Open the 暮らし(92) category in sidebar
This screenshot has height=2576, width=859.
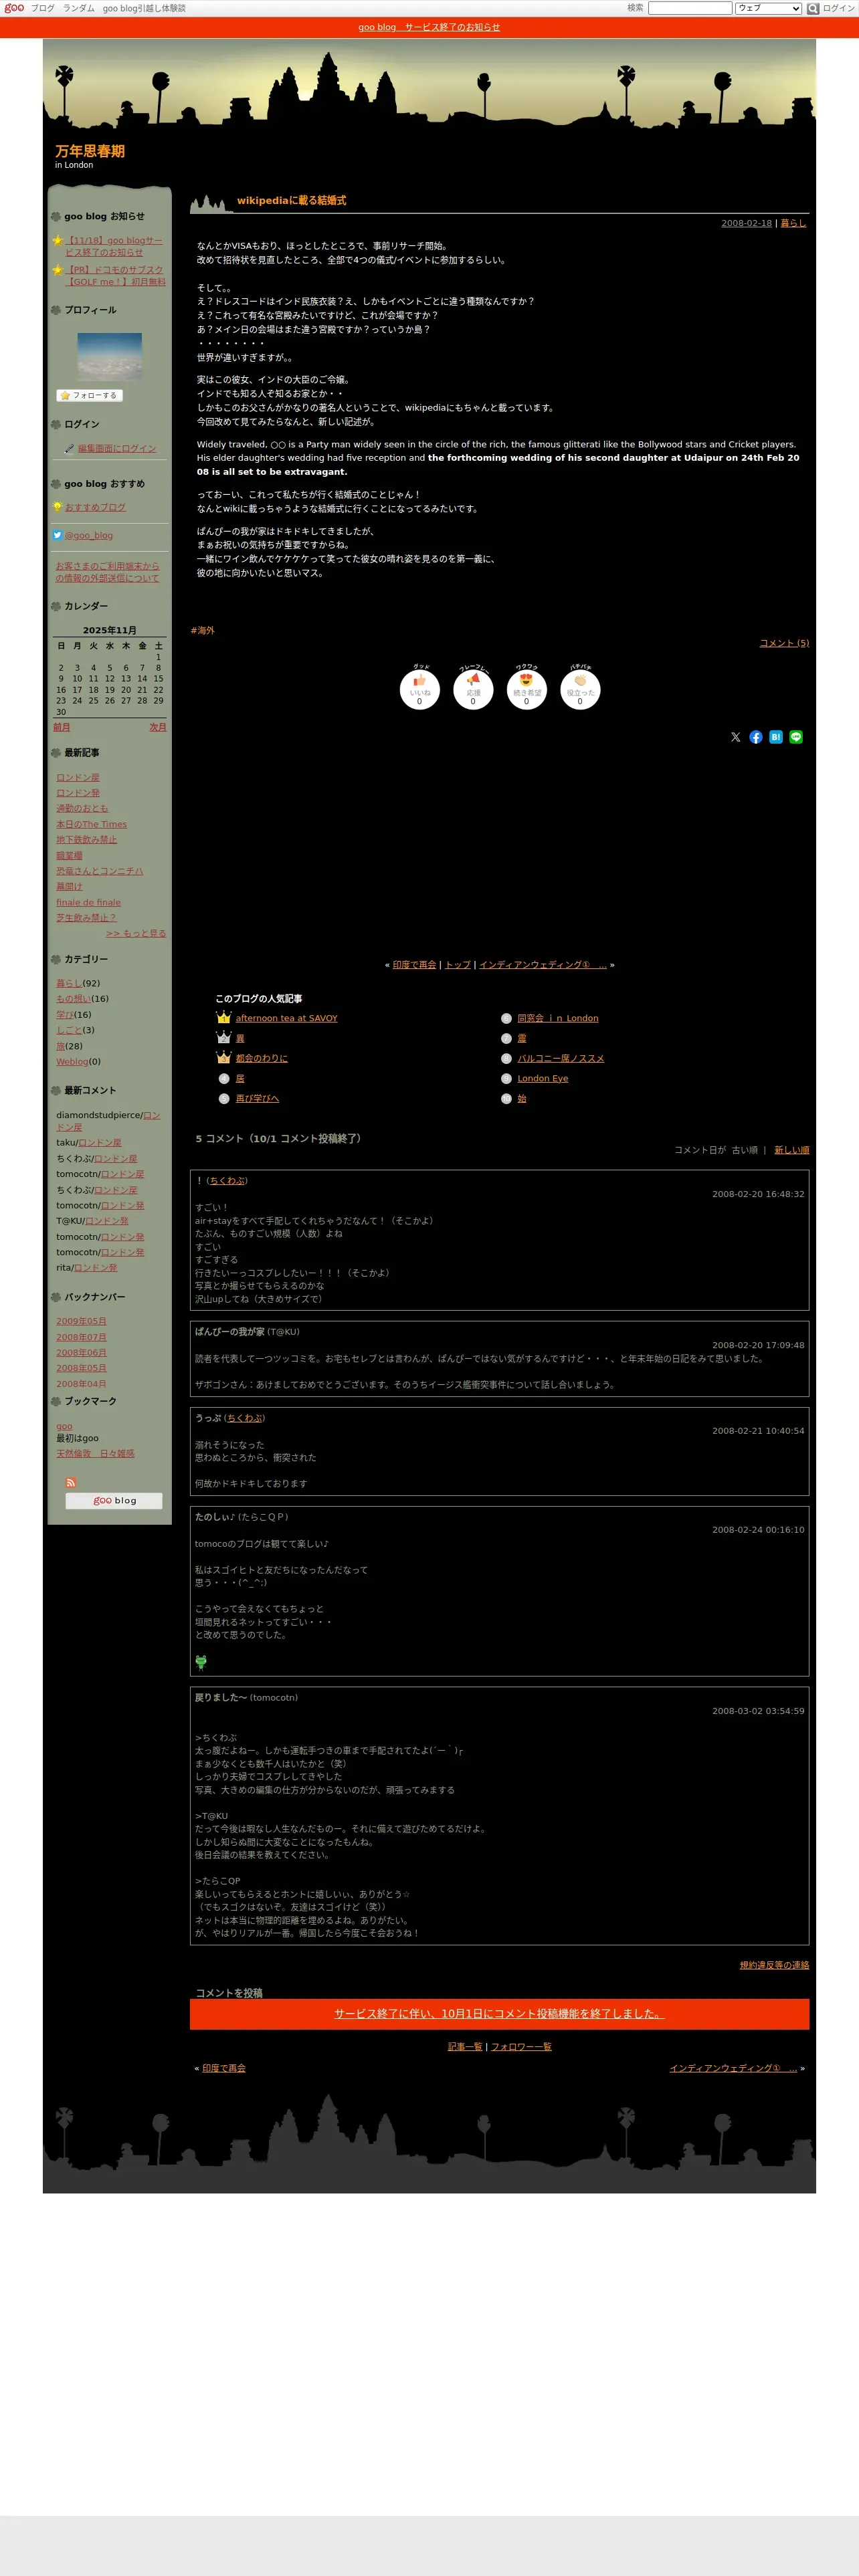click(x=69, y=983)
